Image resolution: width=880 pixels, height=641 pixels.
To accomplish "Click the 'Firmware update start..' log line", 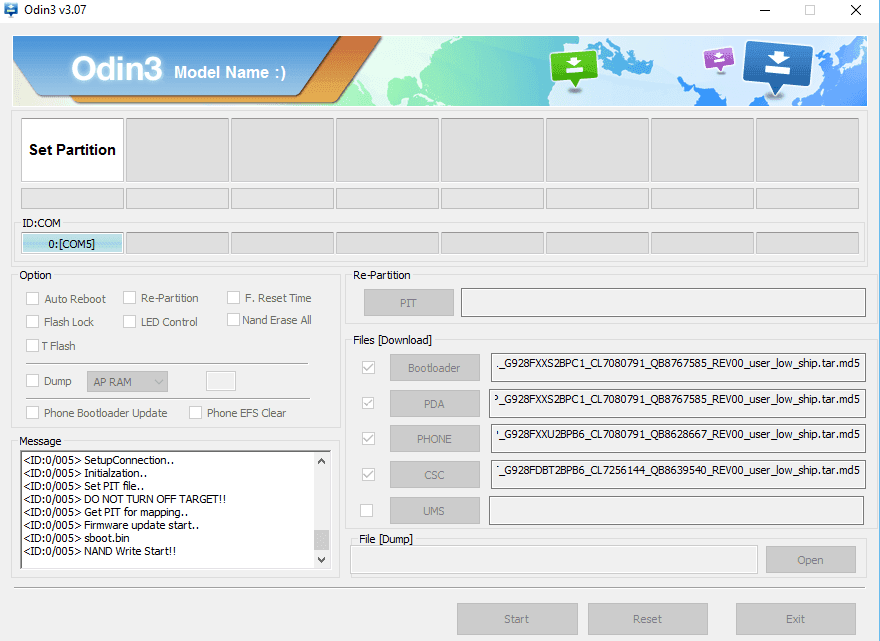I will coord(111,525).
